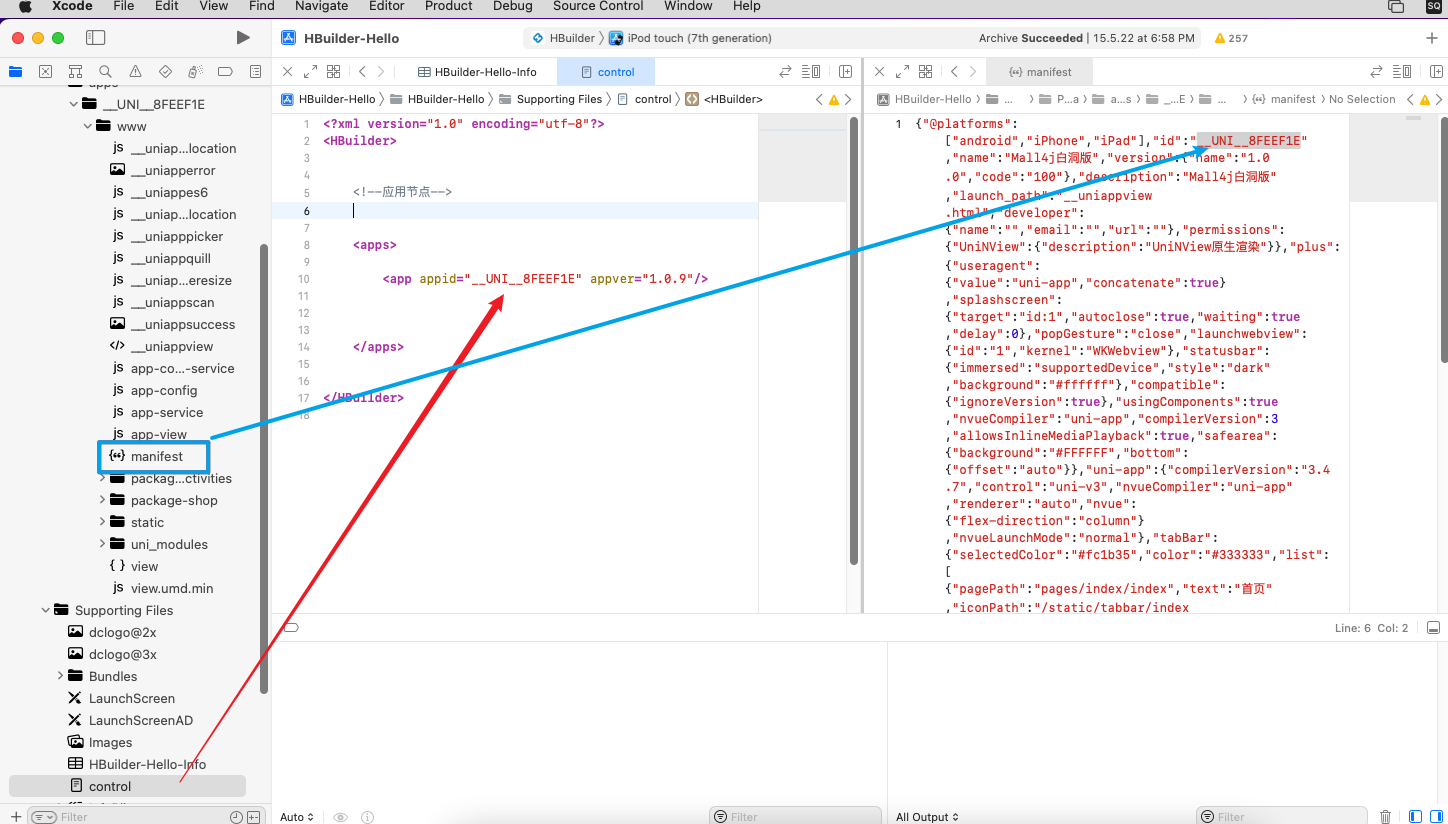Viewport: 1448px width, 824px height.
Task: Open the All Output dropdown
Action: point(927,817)
